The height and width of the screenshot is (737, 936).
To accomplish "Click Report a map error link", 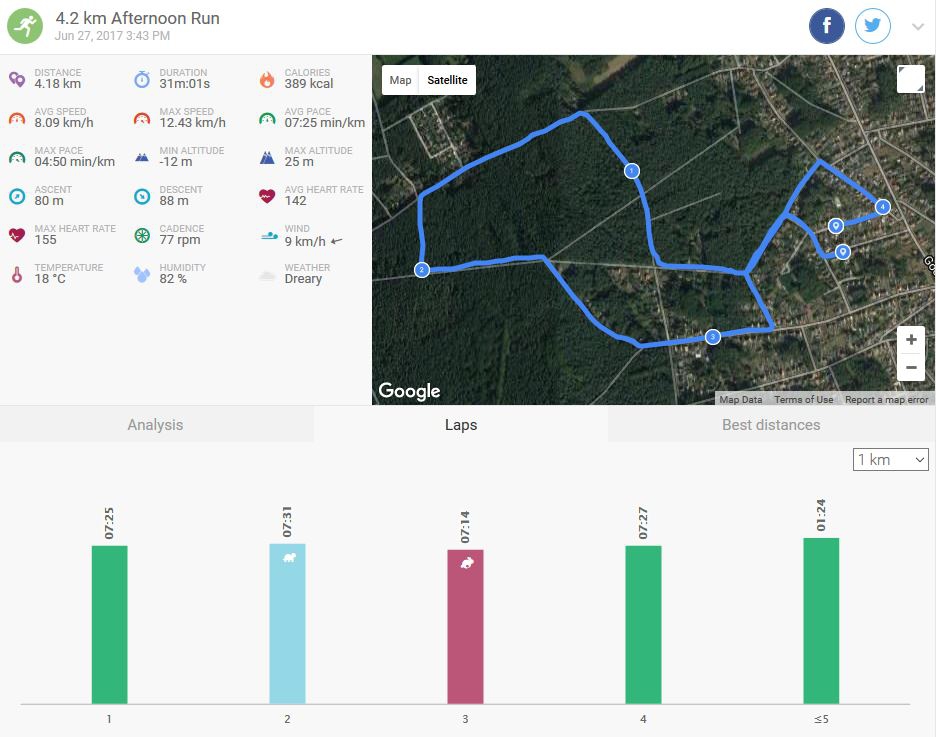I will (886, 400).
